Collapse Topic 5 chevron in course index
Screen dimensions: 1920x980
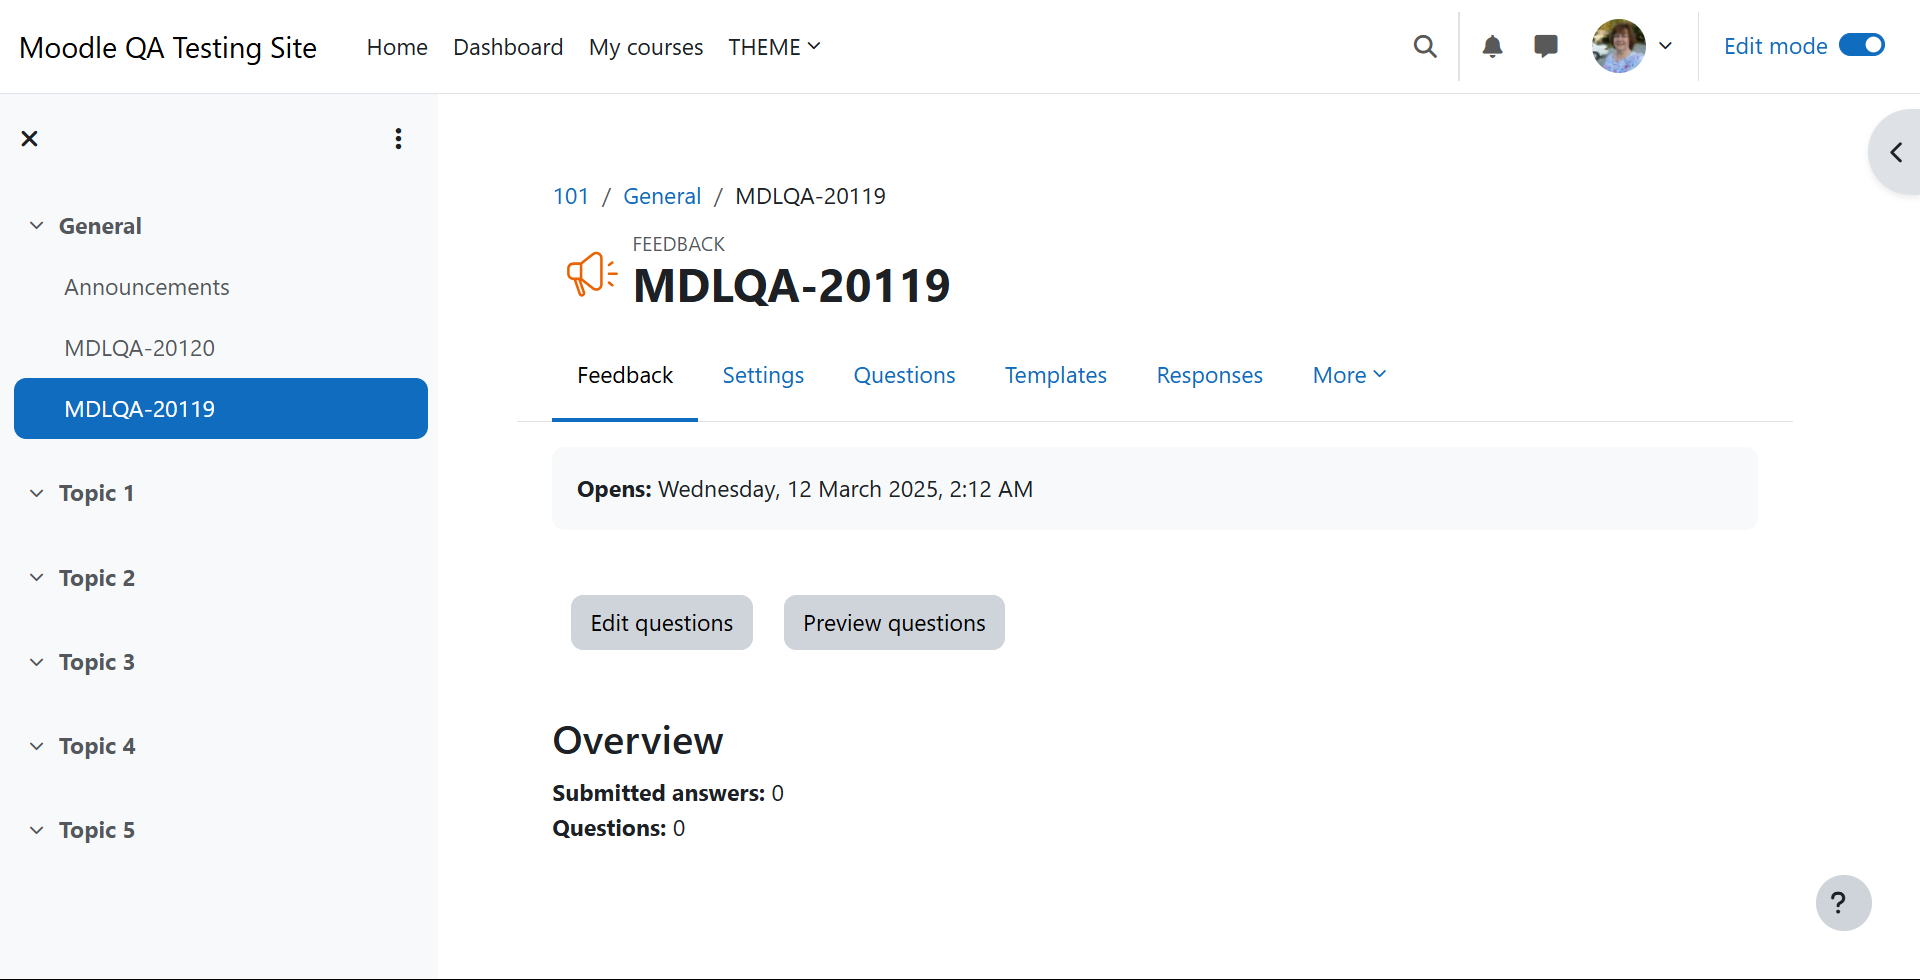point(37,830)
